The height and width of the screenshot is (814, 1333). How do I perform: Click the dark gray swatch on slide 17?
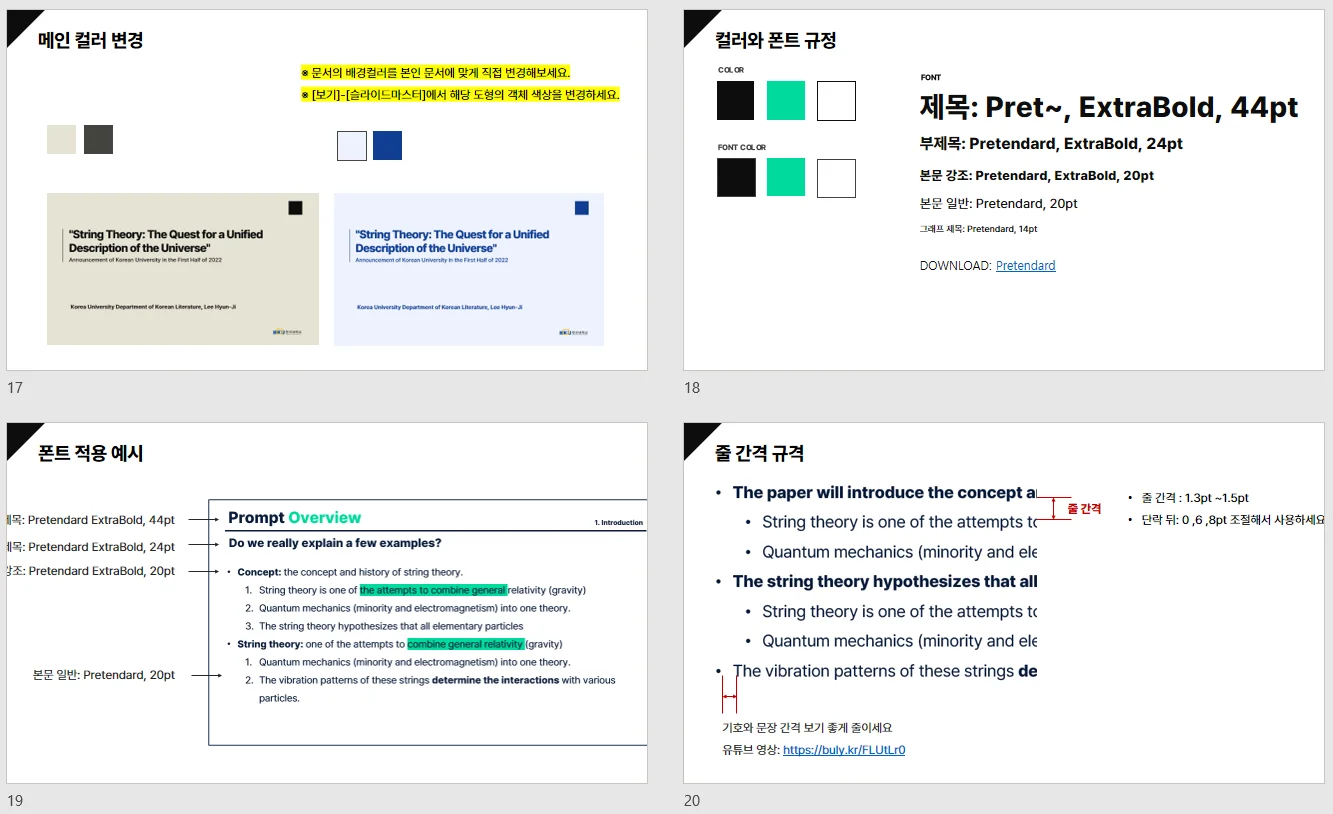[98, 139]
